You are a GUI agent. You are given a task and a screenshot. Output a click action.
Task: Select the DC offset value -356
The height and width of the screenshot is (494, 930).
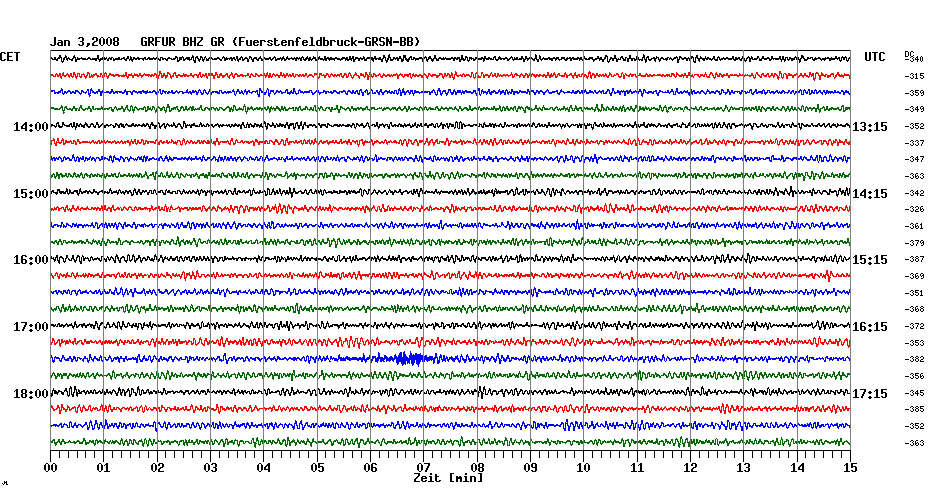[914, 376]
